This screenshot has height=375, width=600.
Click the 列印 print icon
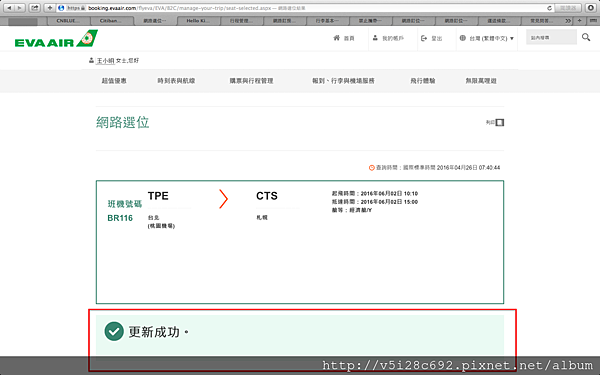(x=499, y=122)
